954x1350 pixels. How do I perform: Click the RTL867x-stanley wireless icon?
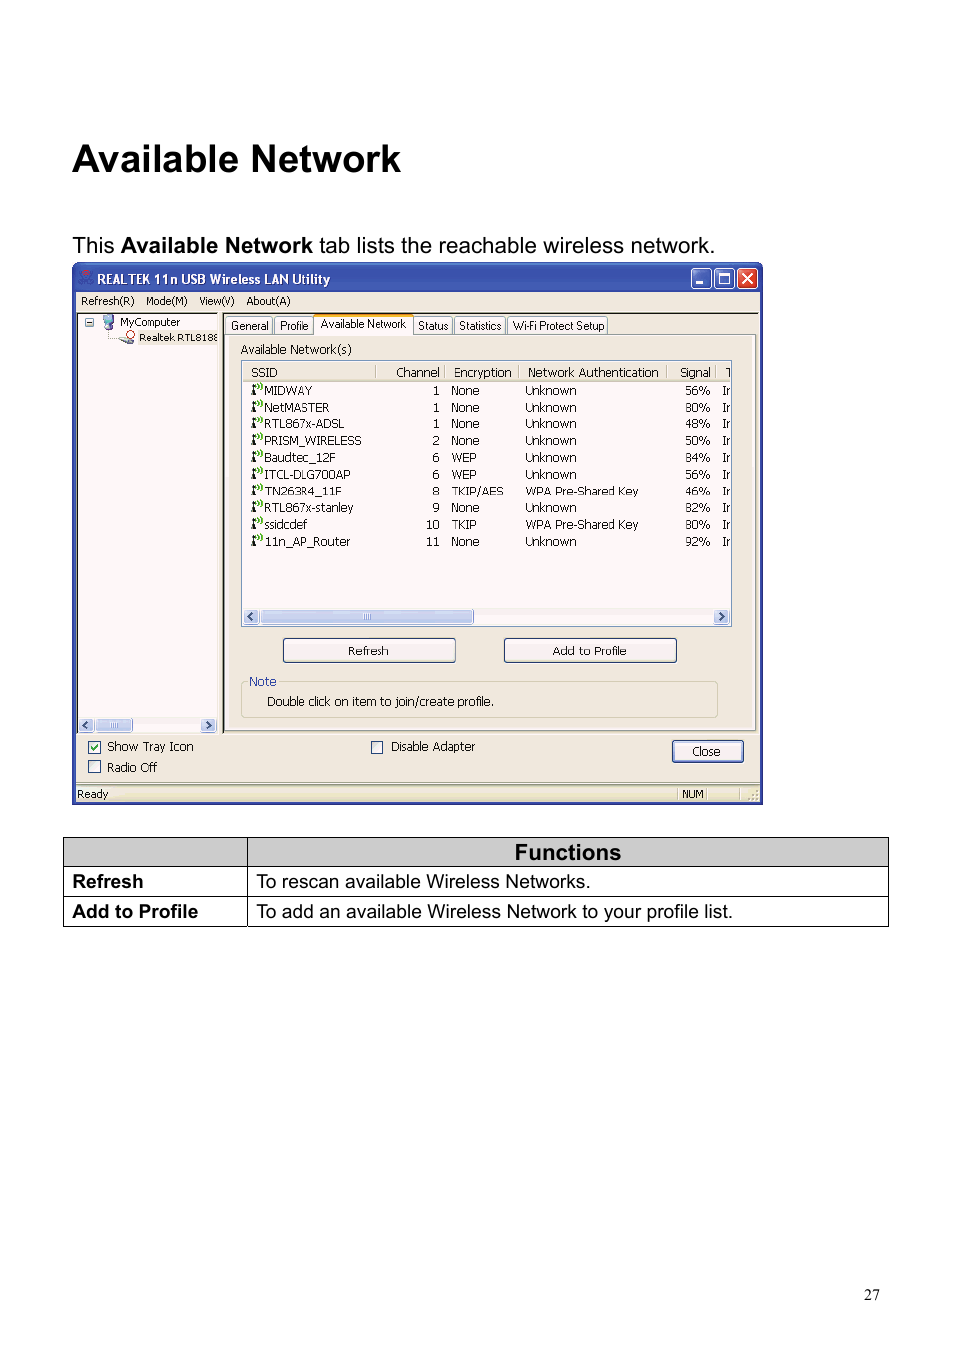[257, 507]
